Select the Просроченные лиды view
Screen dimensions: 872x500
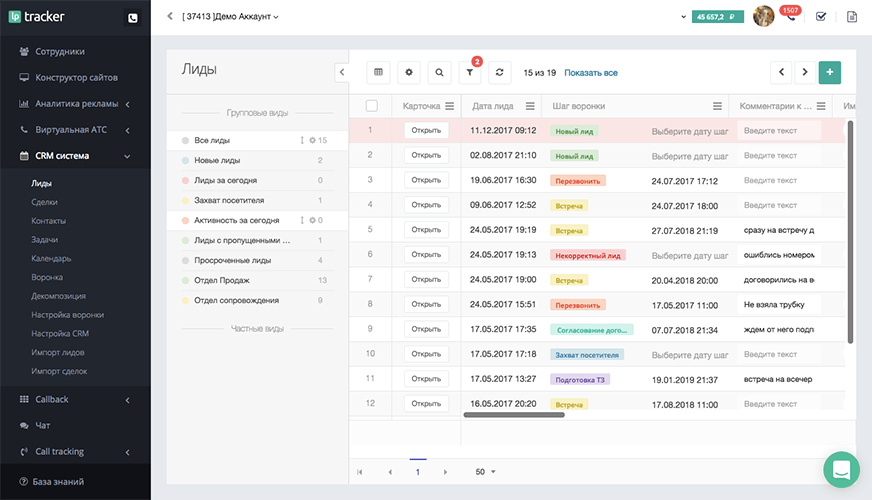click(x=257, y=260)
